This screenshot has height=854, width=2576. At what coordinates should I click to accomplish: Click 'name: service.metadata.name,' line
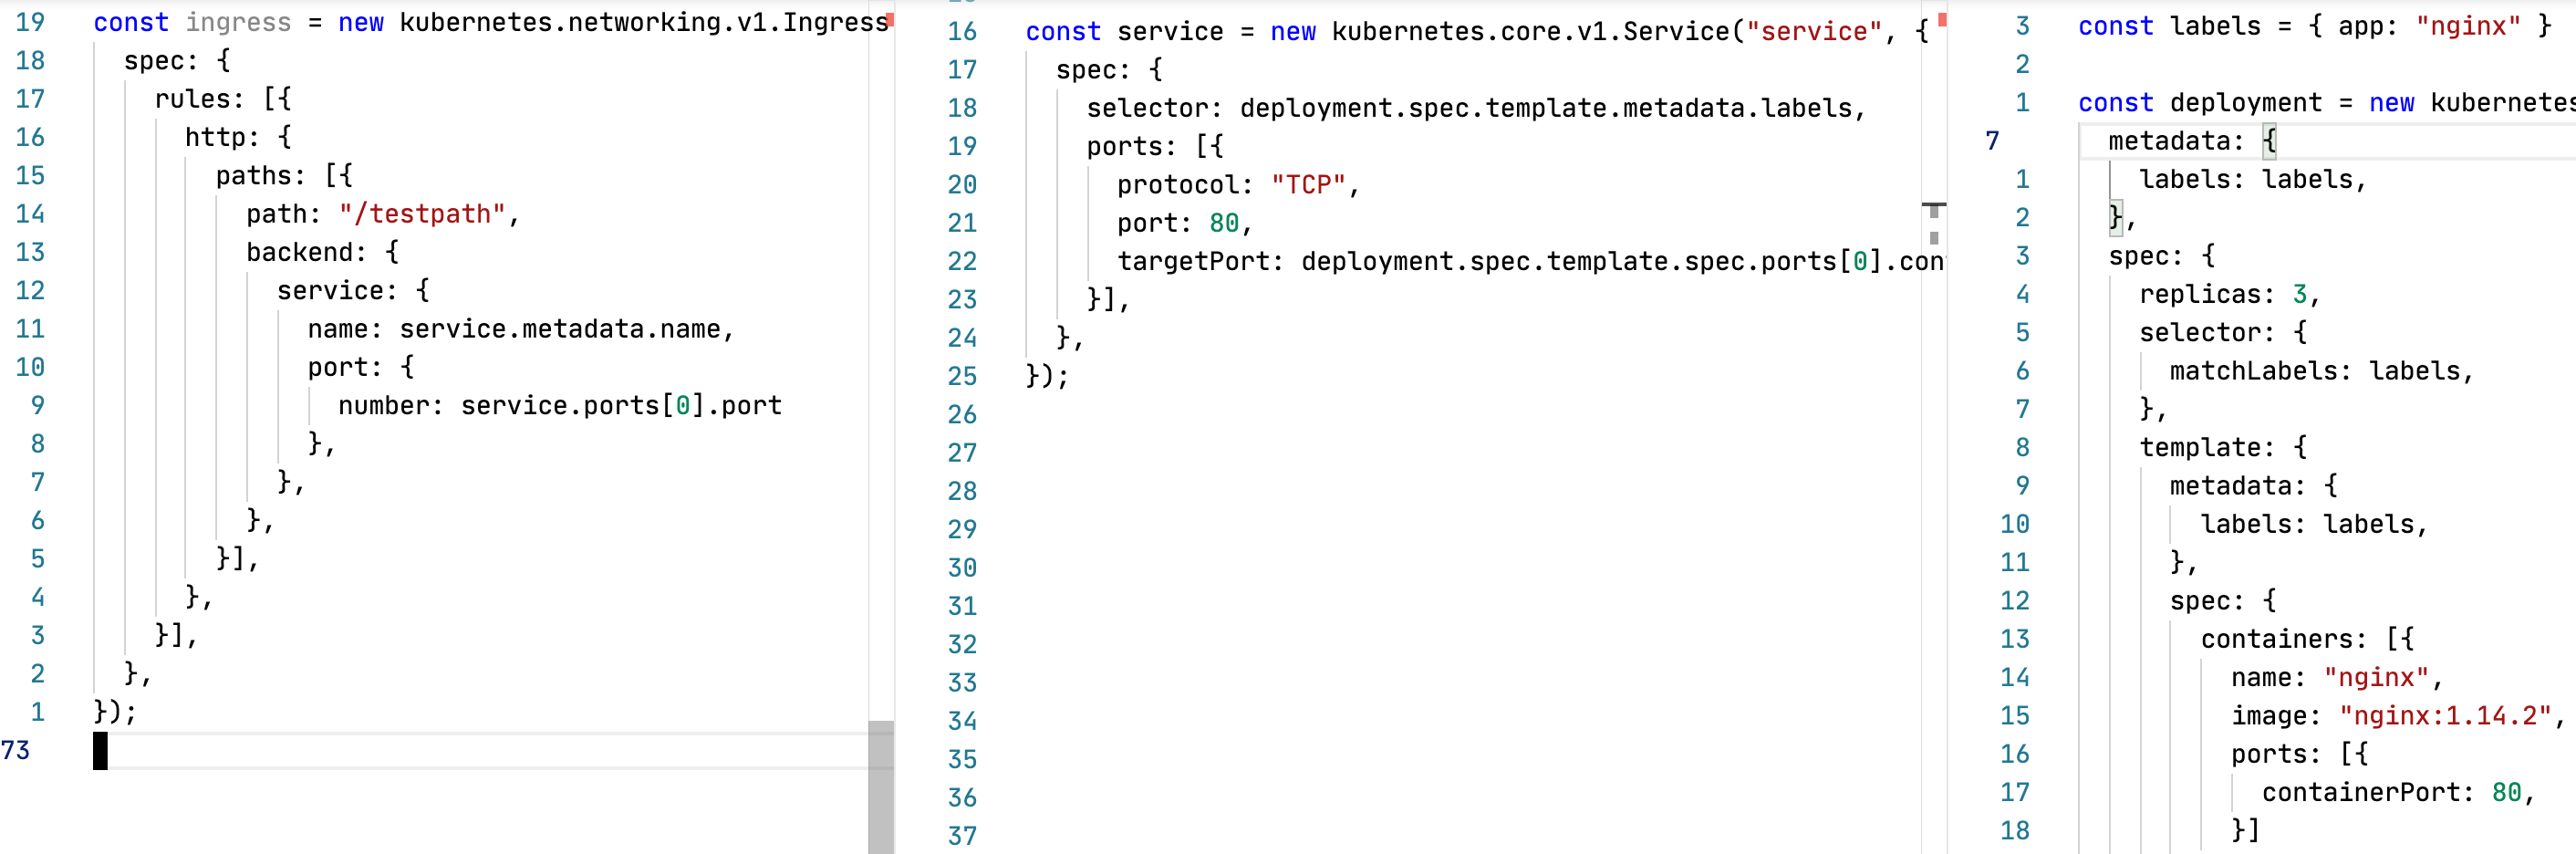[521, 329]
